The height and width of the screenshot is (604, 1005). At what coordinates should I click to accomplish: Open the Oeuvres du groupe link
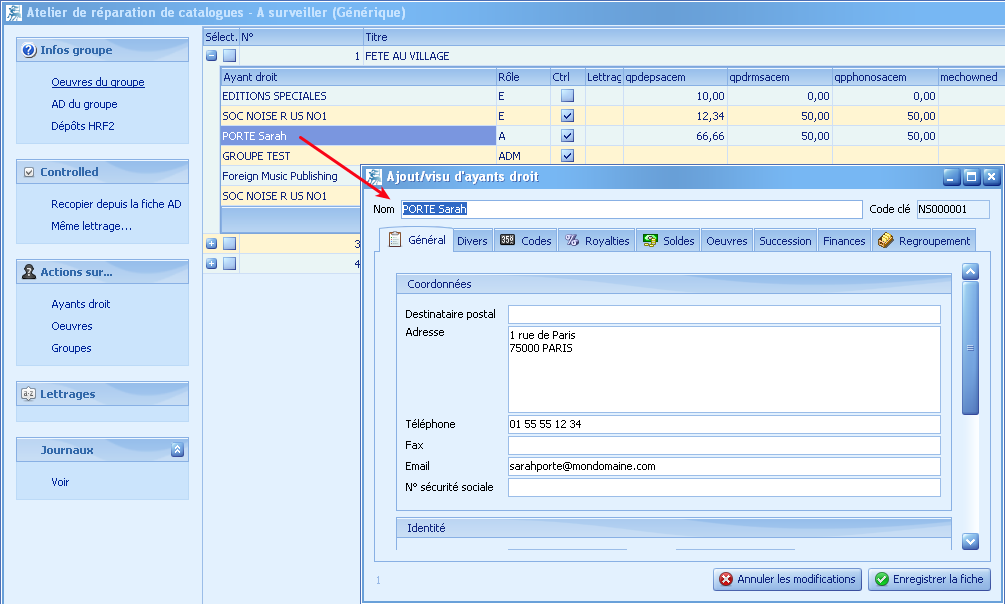[x=98, y=82]
